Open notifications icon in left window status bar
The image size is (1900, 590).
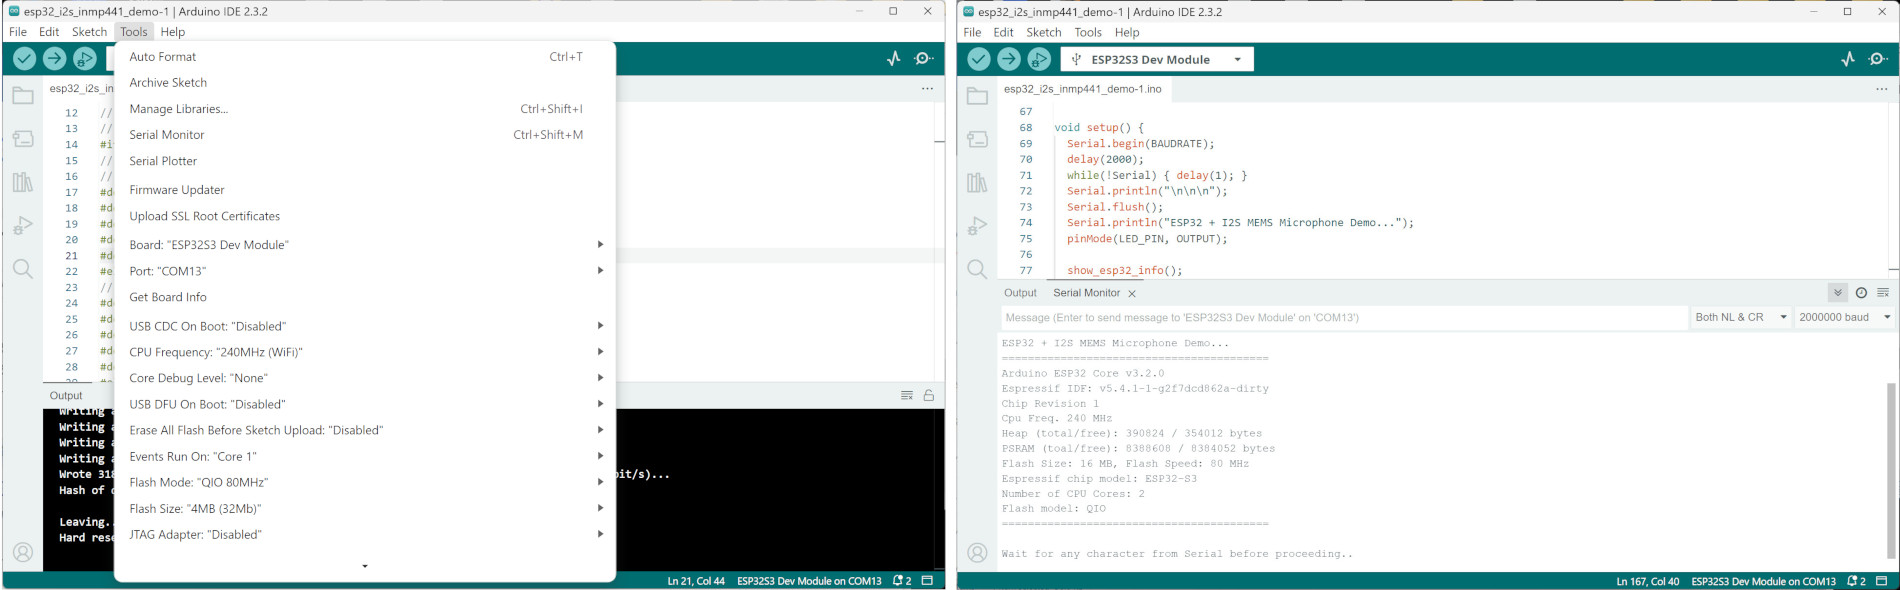pos(902,581)
